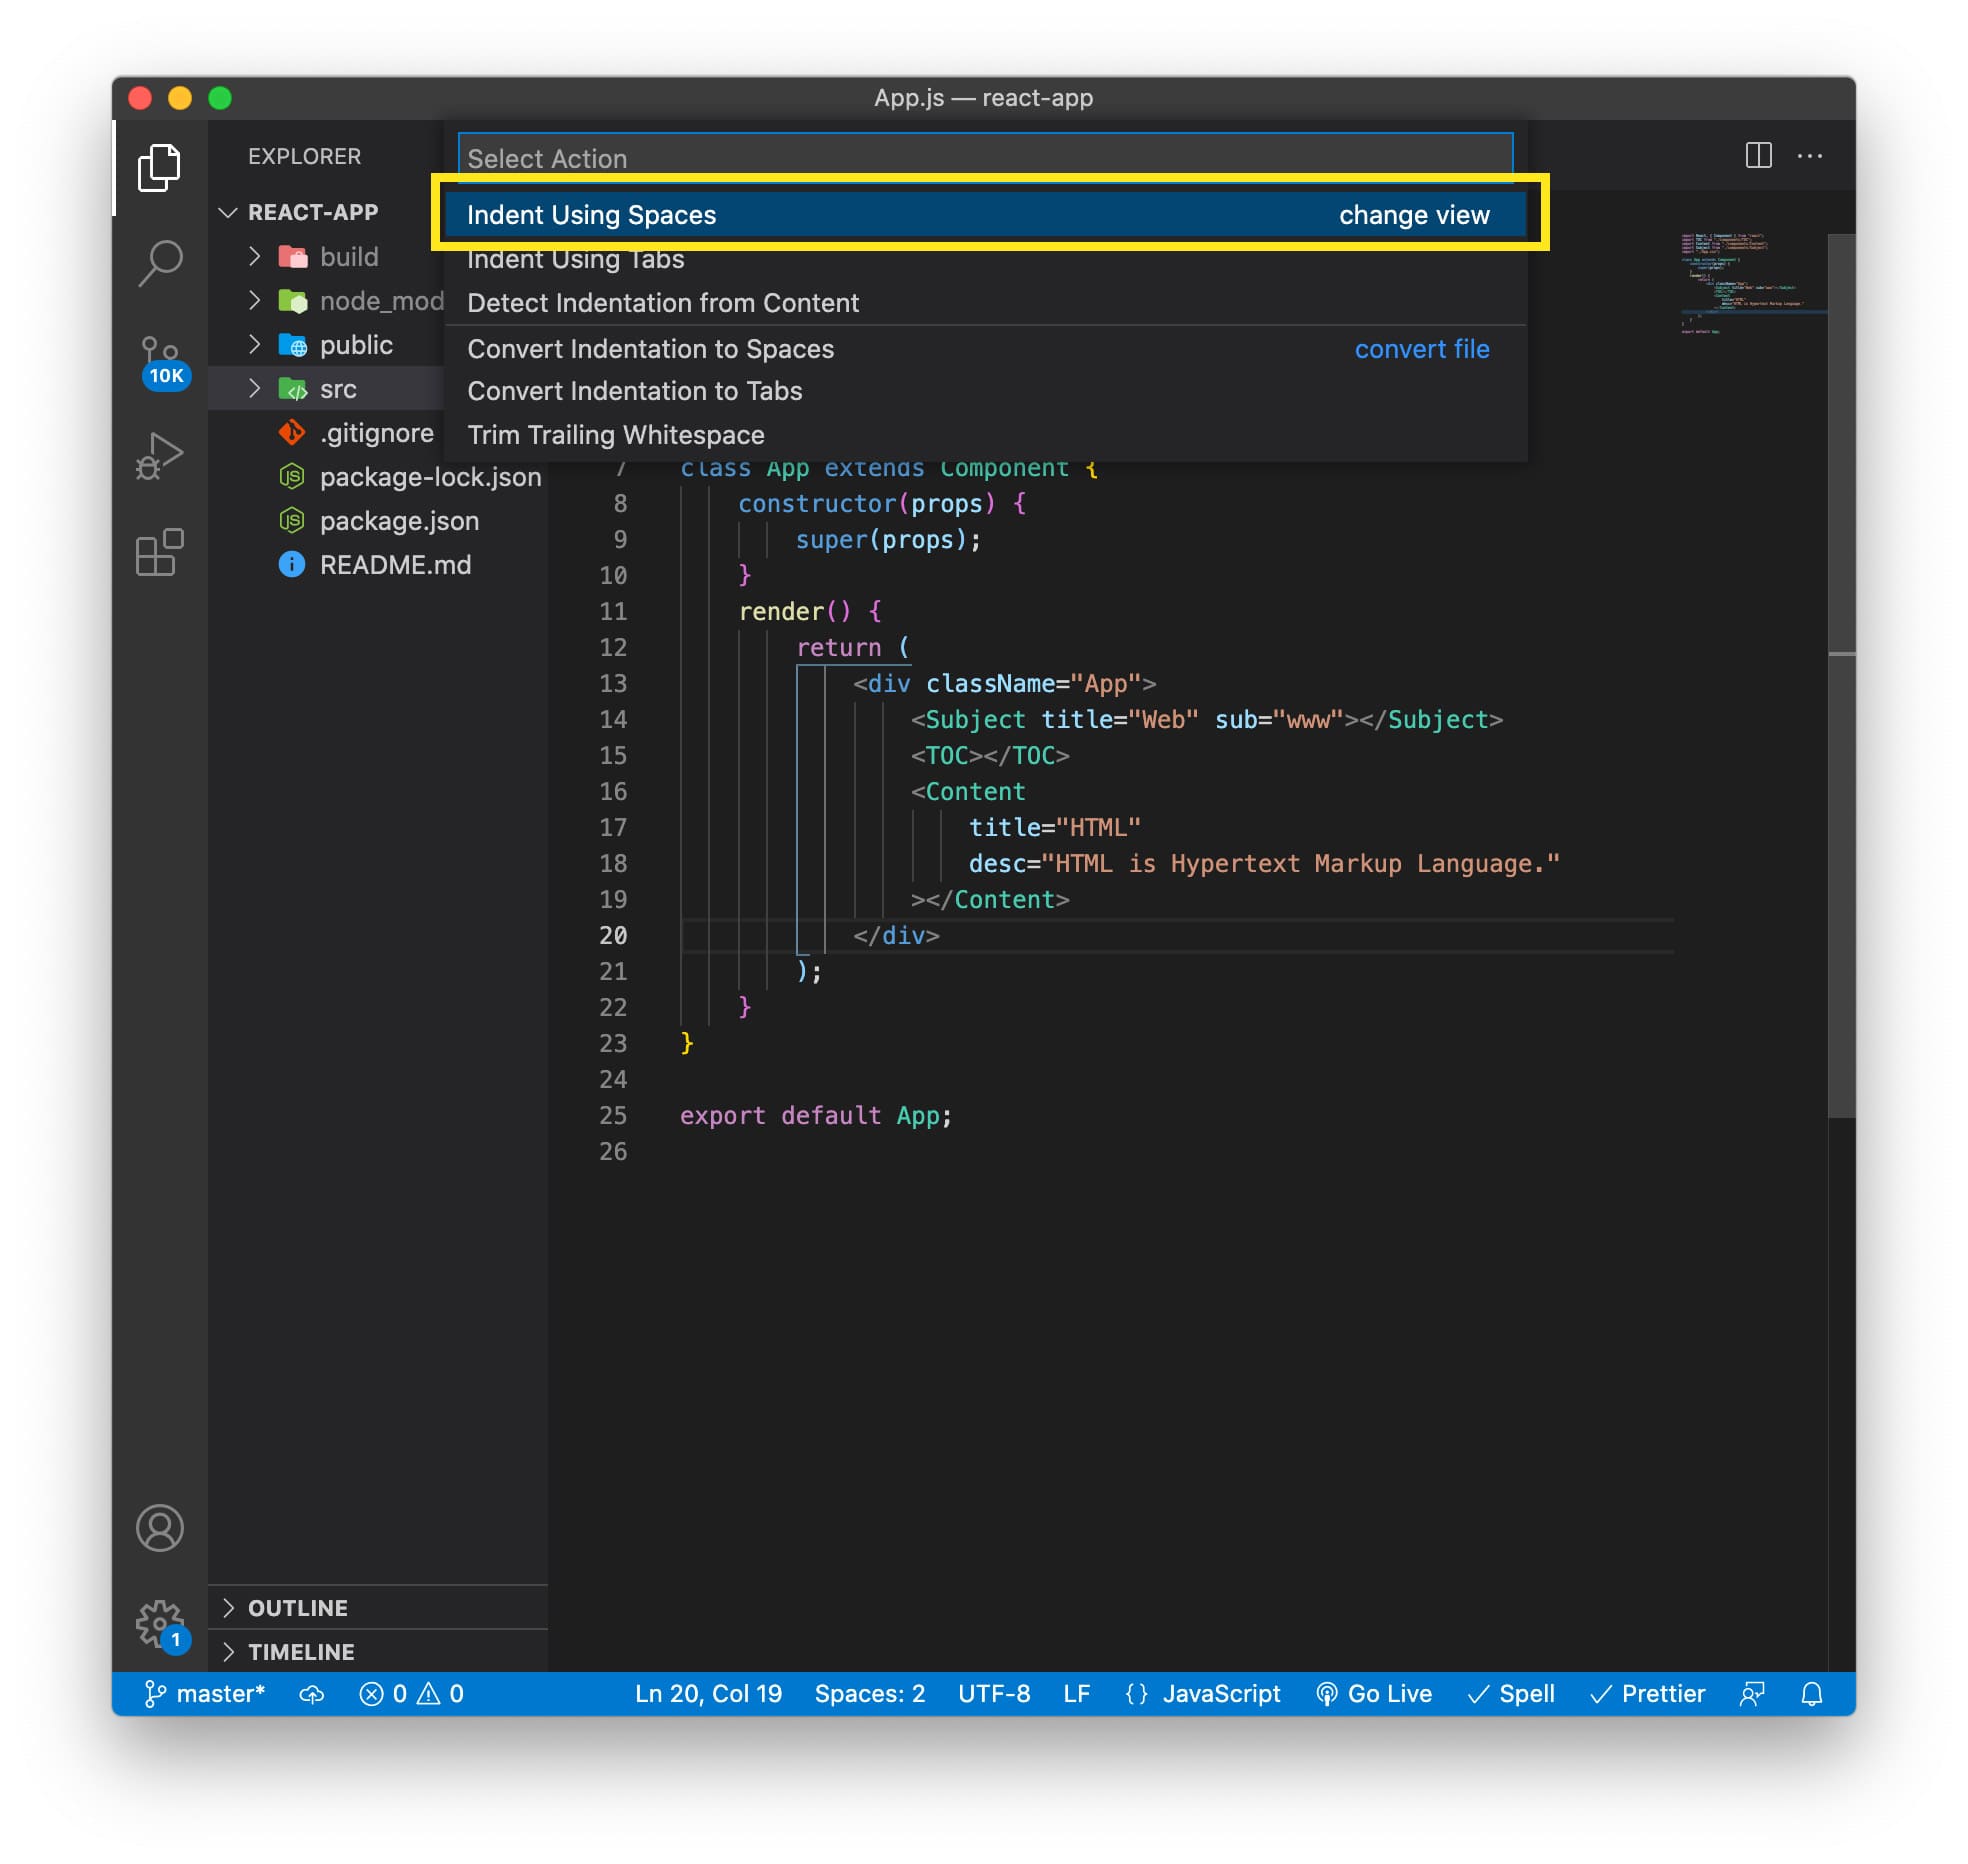
Task: Sync changes using the cloud icon
Action: tap(311, 1694)
